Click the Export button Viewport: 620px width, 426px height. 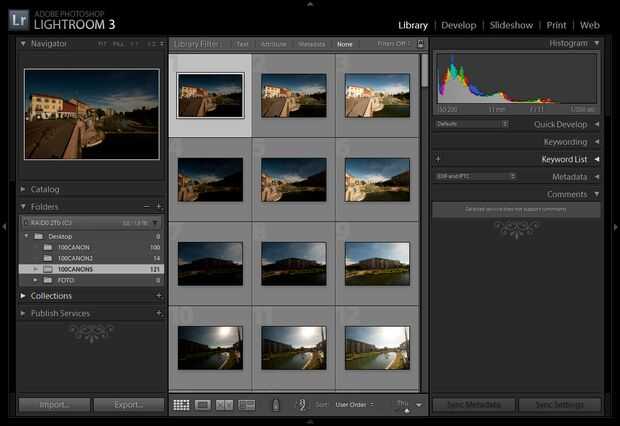tap(129, 405)
